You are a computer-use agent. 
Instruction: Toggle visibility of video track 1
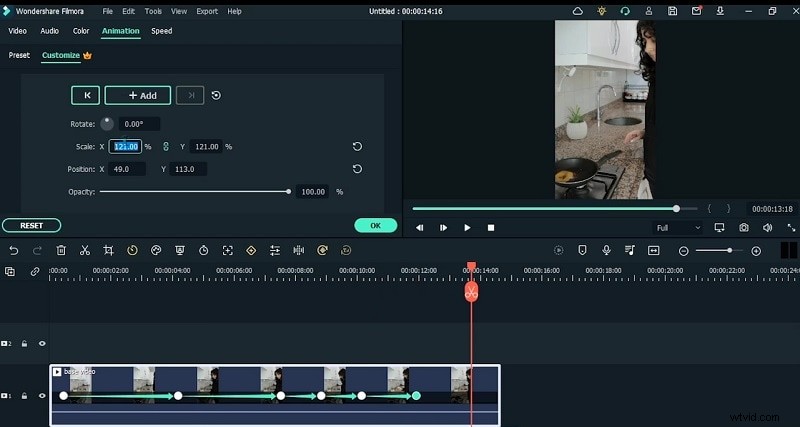(x=42, y=396)
